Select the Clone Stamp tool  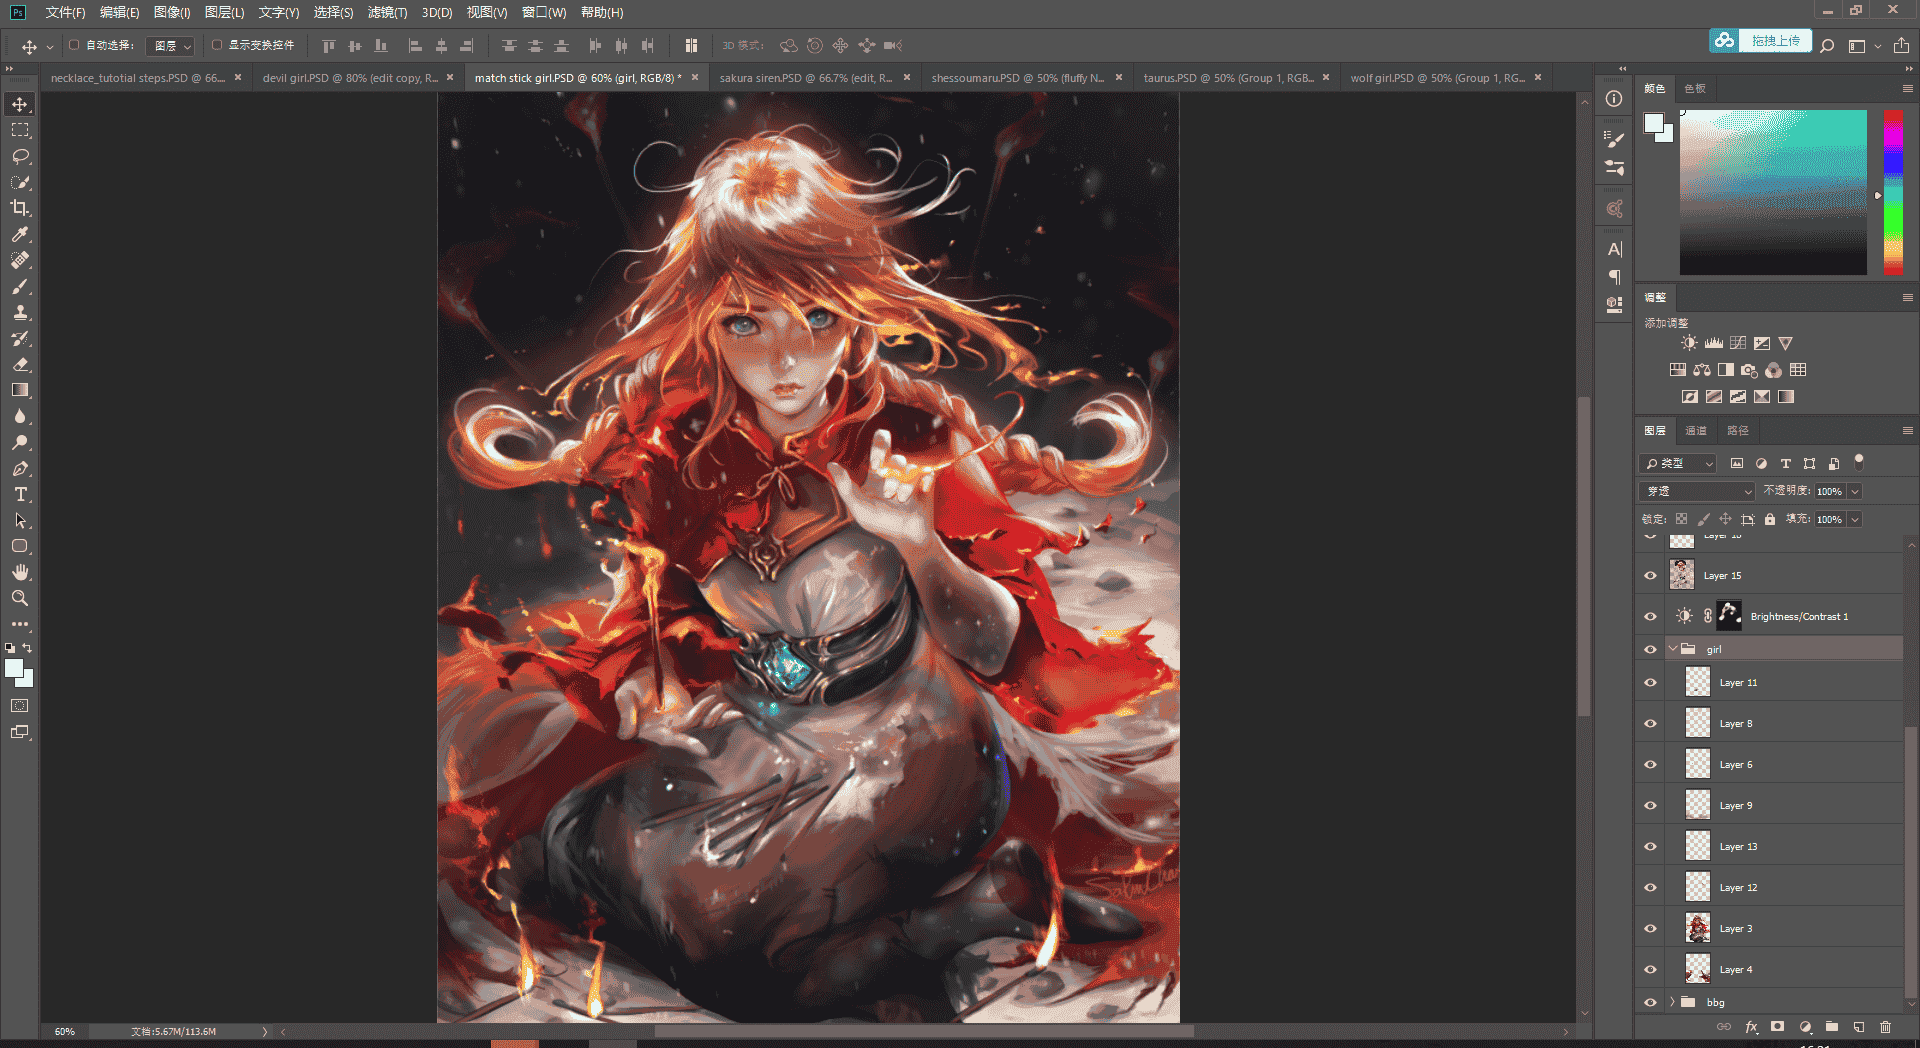click(x=20, y=312)
